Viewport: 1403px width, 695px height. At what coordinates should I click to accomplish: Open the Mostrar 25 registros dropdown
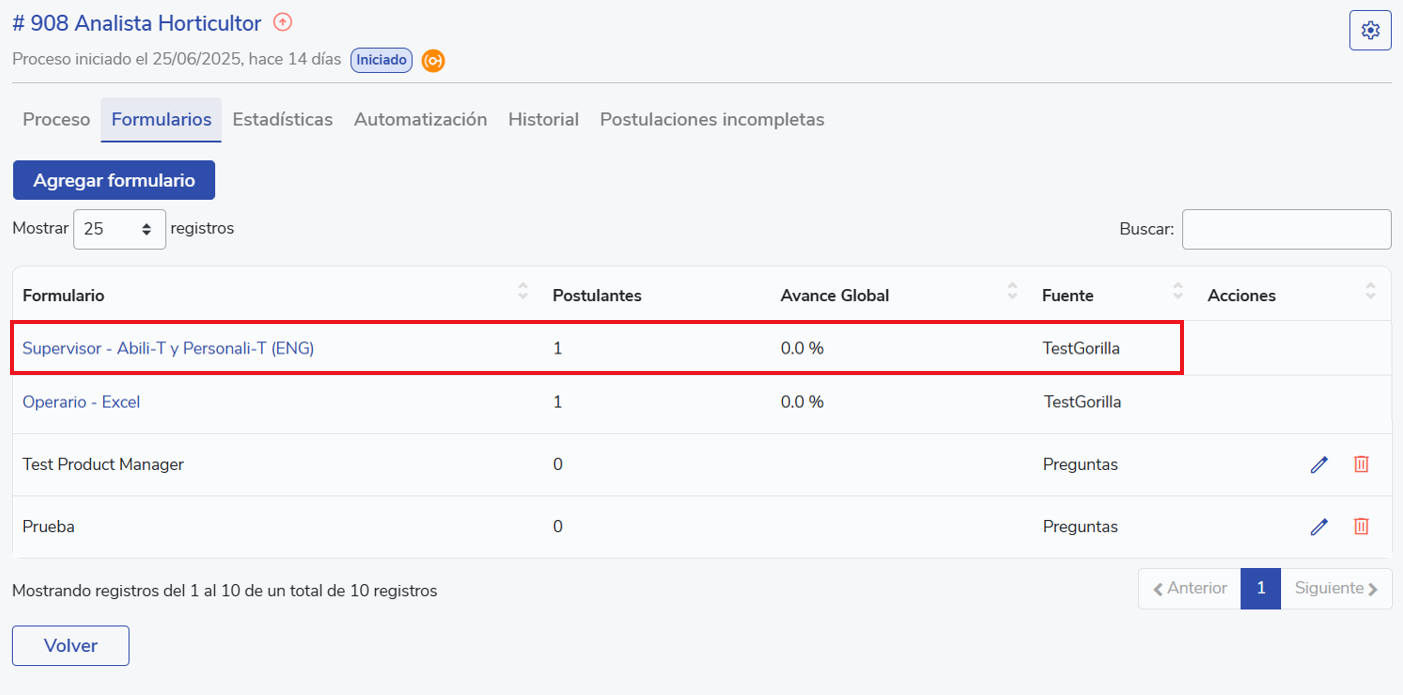pos(120,229)
